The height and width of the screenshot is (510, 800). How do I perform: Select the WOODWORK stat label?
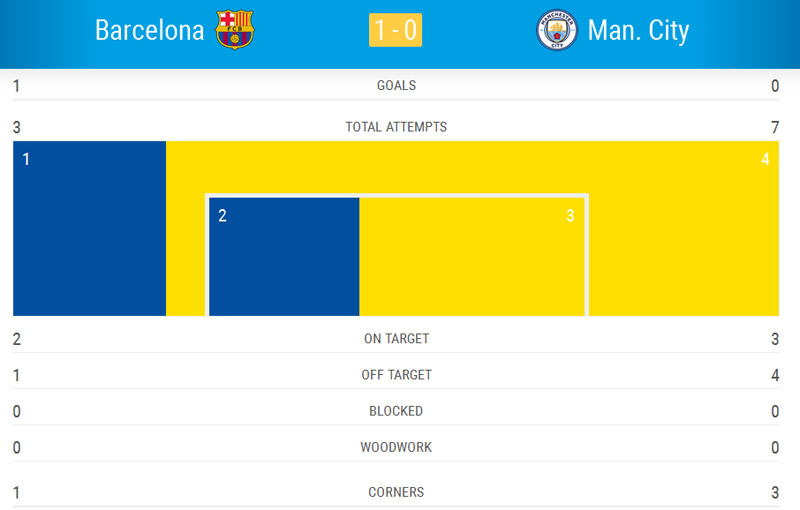click(396, 447)
